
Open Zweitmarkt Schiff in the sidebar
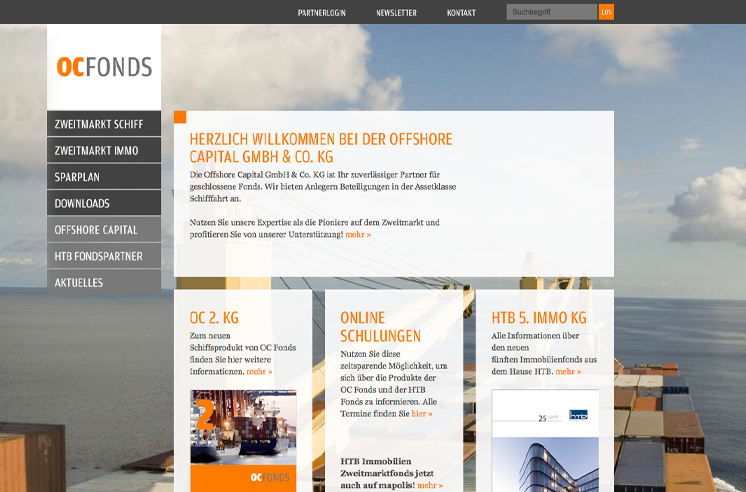pos(104,124)
